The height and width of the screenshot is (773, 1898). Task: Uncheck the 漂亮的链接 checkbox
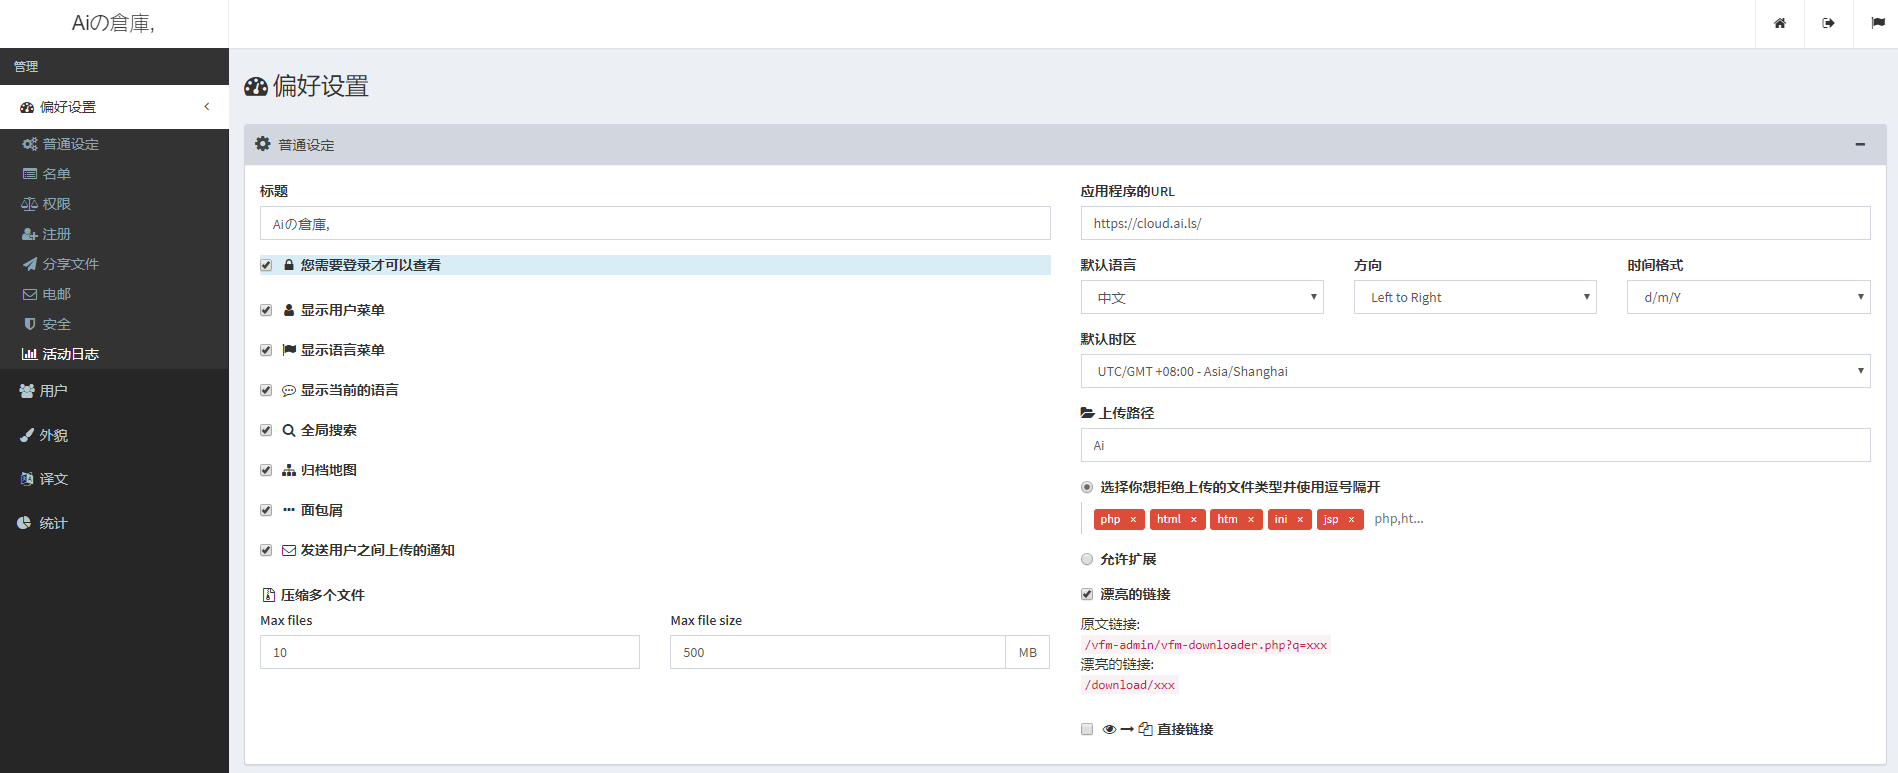(1087, 594)
